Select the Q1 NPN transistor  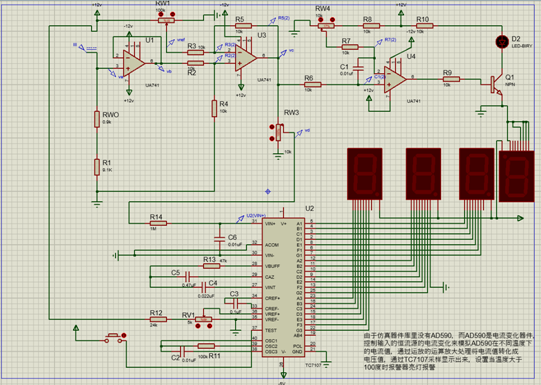(496, 85)
